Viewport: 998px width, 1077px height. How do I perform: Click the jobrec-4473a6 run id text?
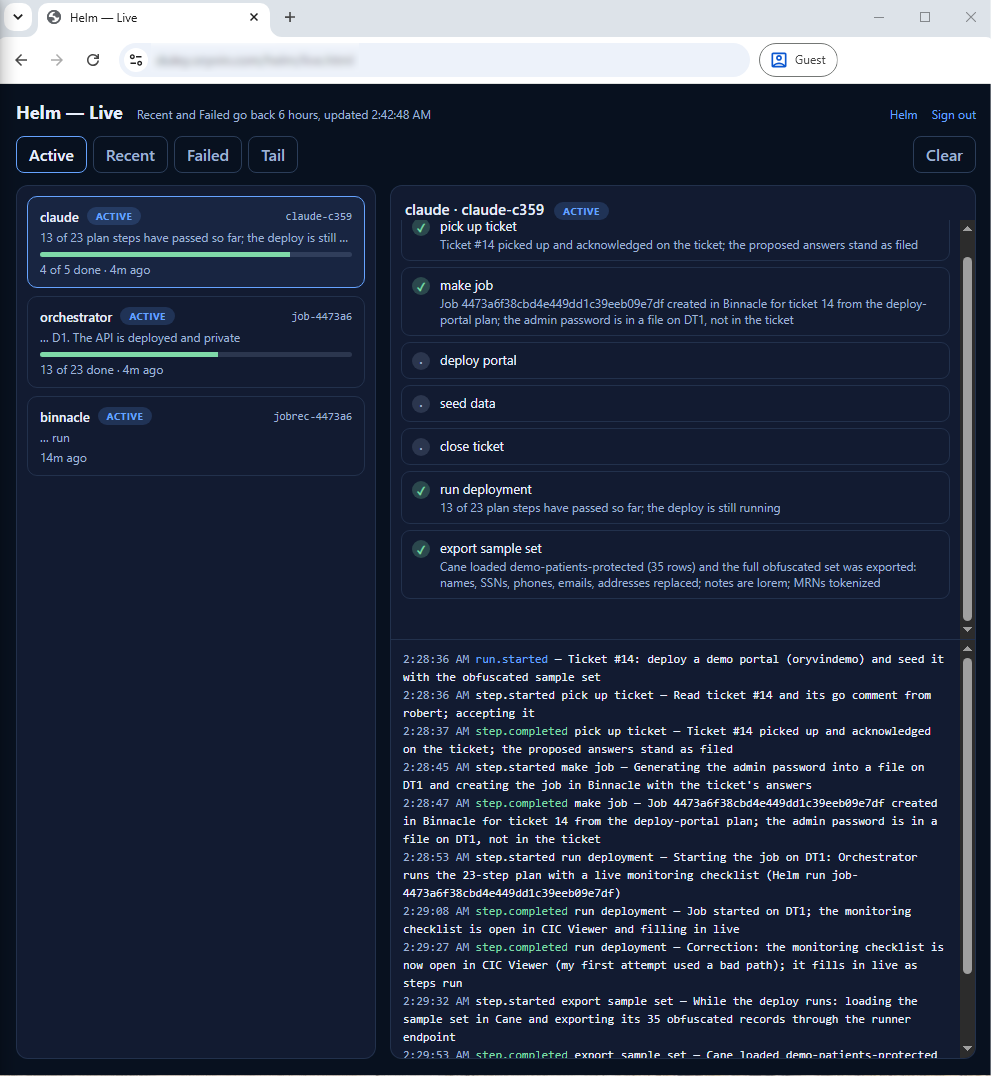pyautogui.click(x=313, y=417)
